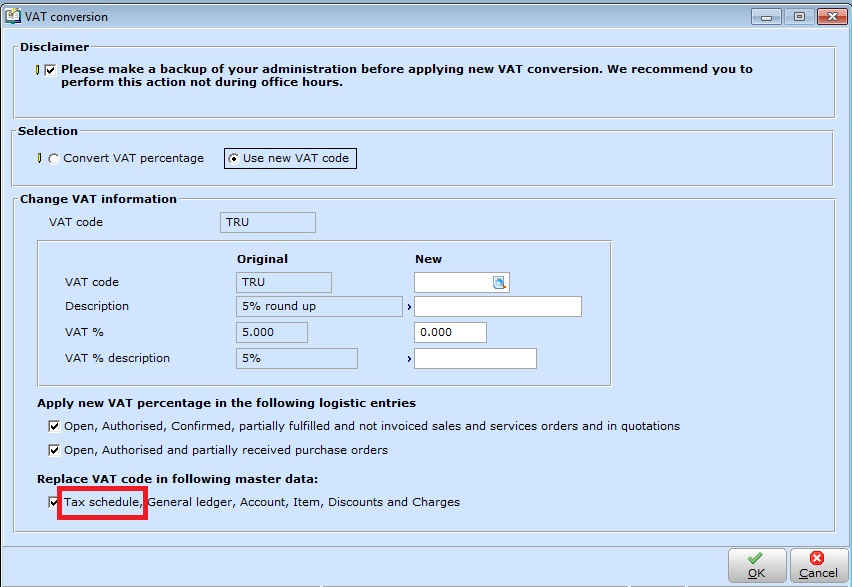The width and height of the screenshot is (852, 587).
Task: Open the New VAT code lookup browser
Action: click(500, 283)
